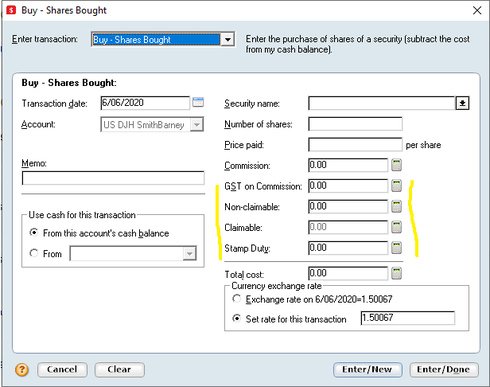490x387 pixels.
Task: Open the calculator for Commission field
Action: coord(396,165)
